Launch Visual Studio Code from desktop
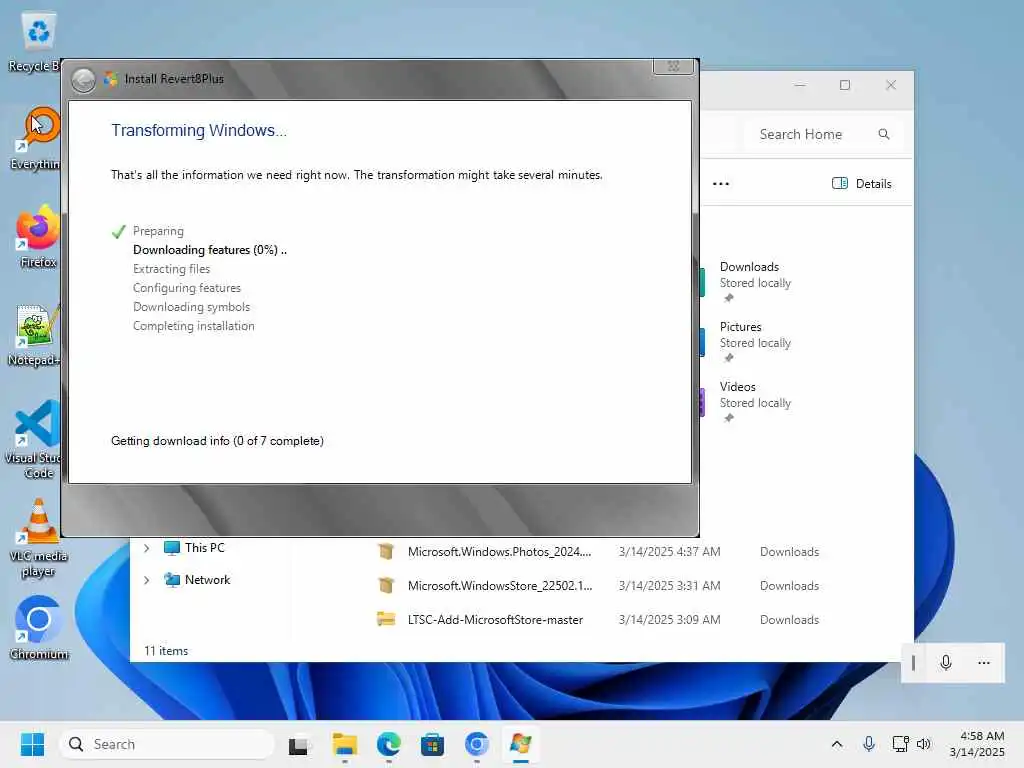1024x768 pixels. 34,439
